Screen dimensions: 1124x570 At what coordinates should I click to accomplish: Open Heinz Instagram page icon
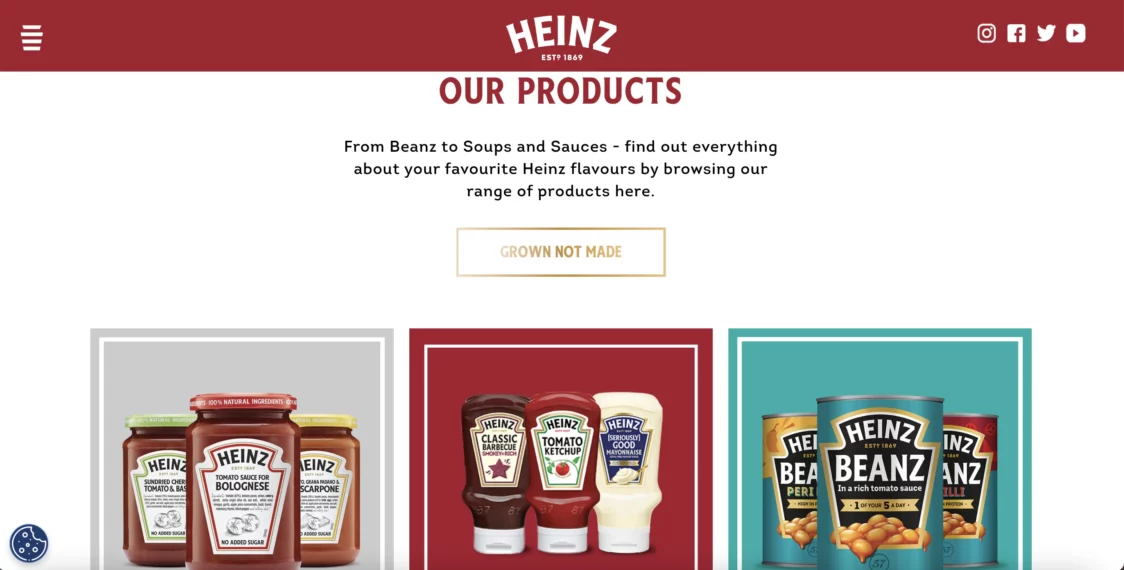point(986,33)
